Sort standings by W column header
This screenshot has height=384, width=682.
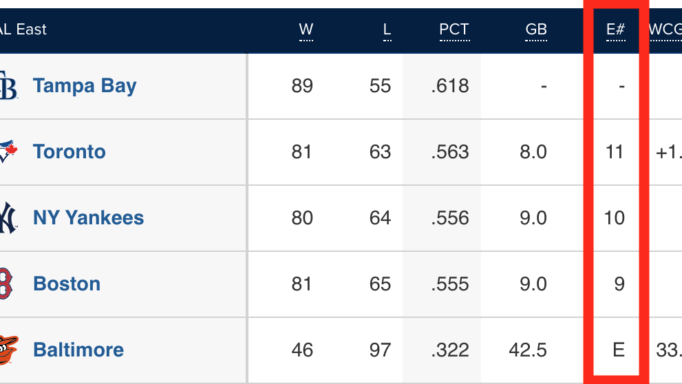tap(306, 30)
